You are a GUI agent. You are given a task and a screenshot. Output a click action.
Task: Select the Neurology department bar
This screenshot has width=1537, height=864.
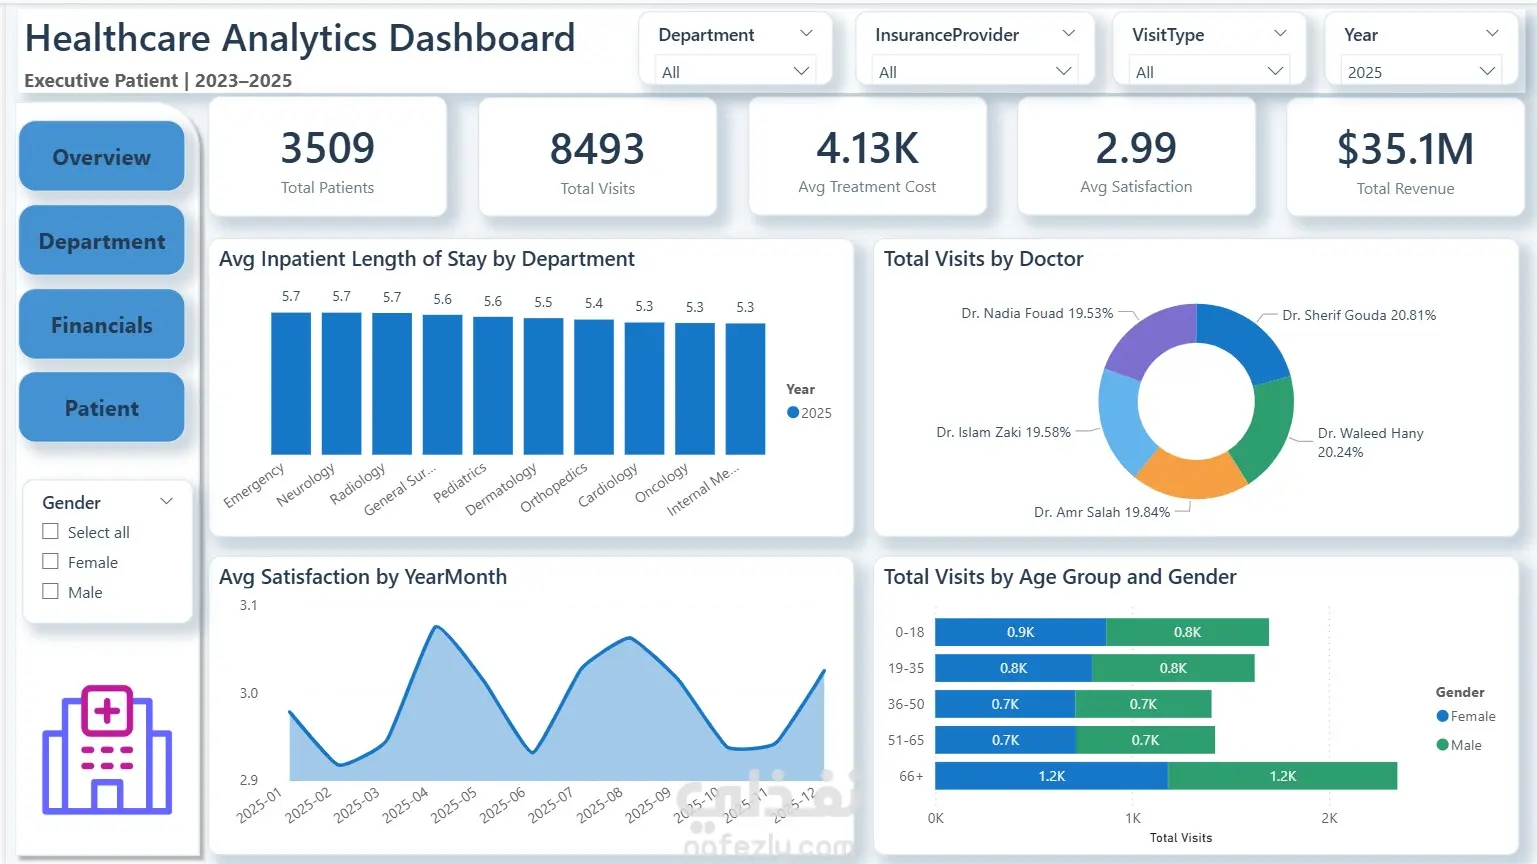341,383
